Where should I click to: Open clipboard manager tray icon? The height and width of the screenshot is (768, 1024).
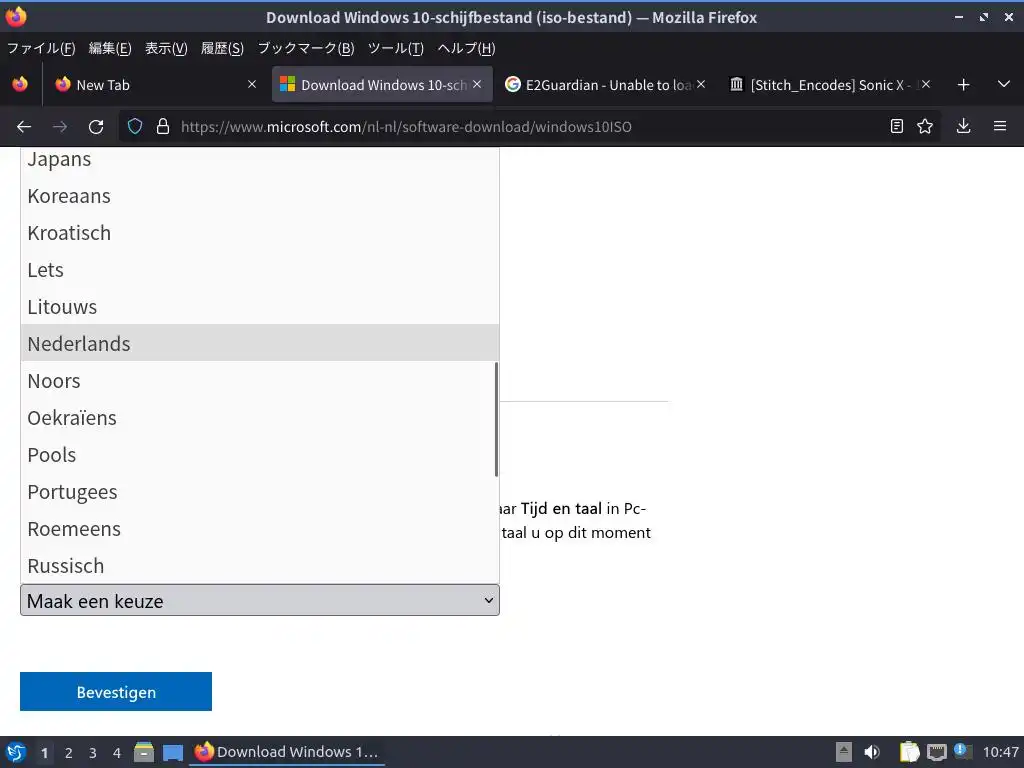point(909,752)
